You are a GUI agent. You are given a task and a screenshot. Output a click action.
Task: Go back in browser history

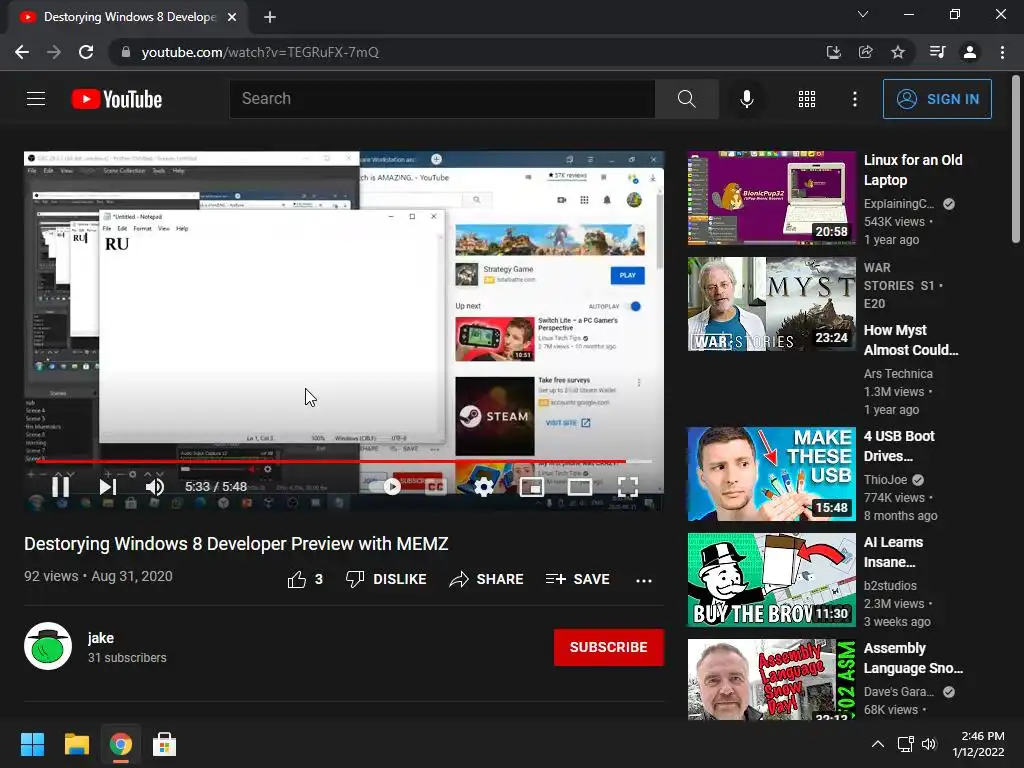[22, 52]
